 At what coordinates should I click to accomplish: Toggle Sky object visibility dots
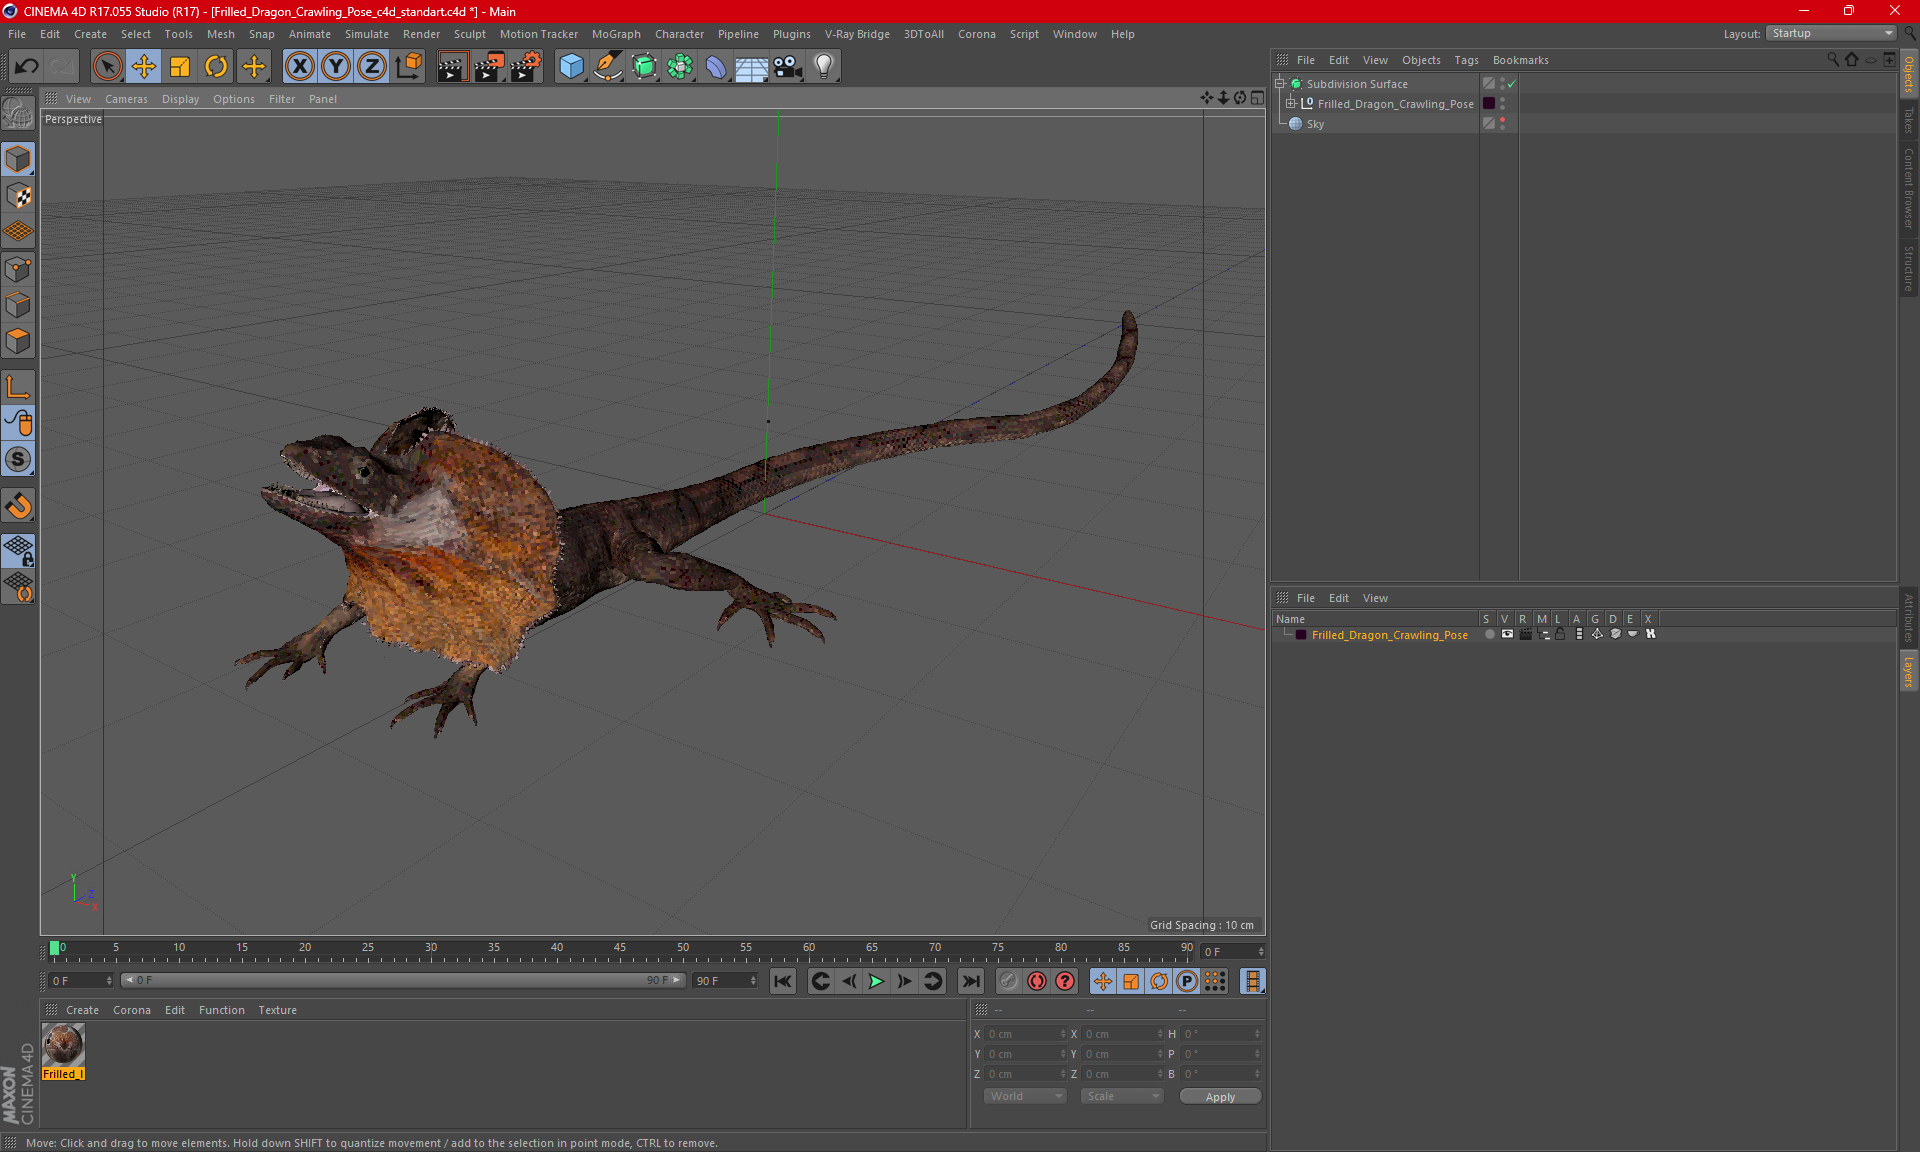coord(1502,124)
